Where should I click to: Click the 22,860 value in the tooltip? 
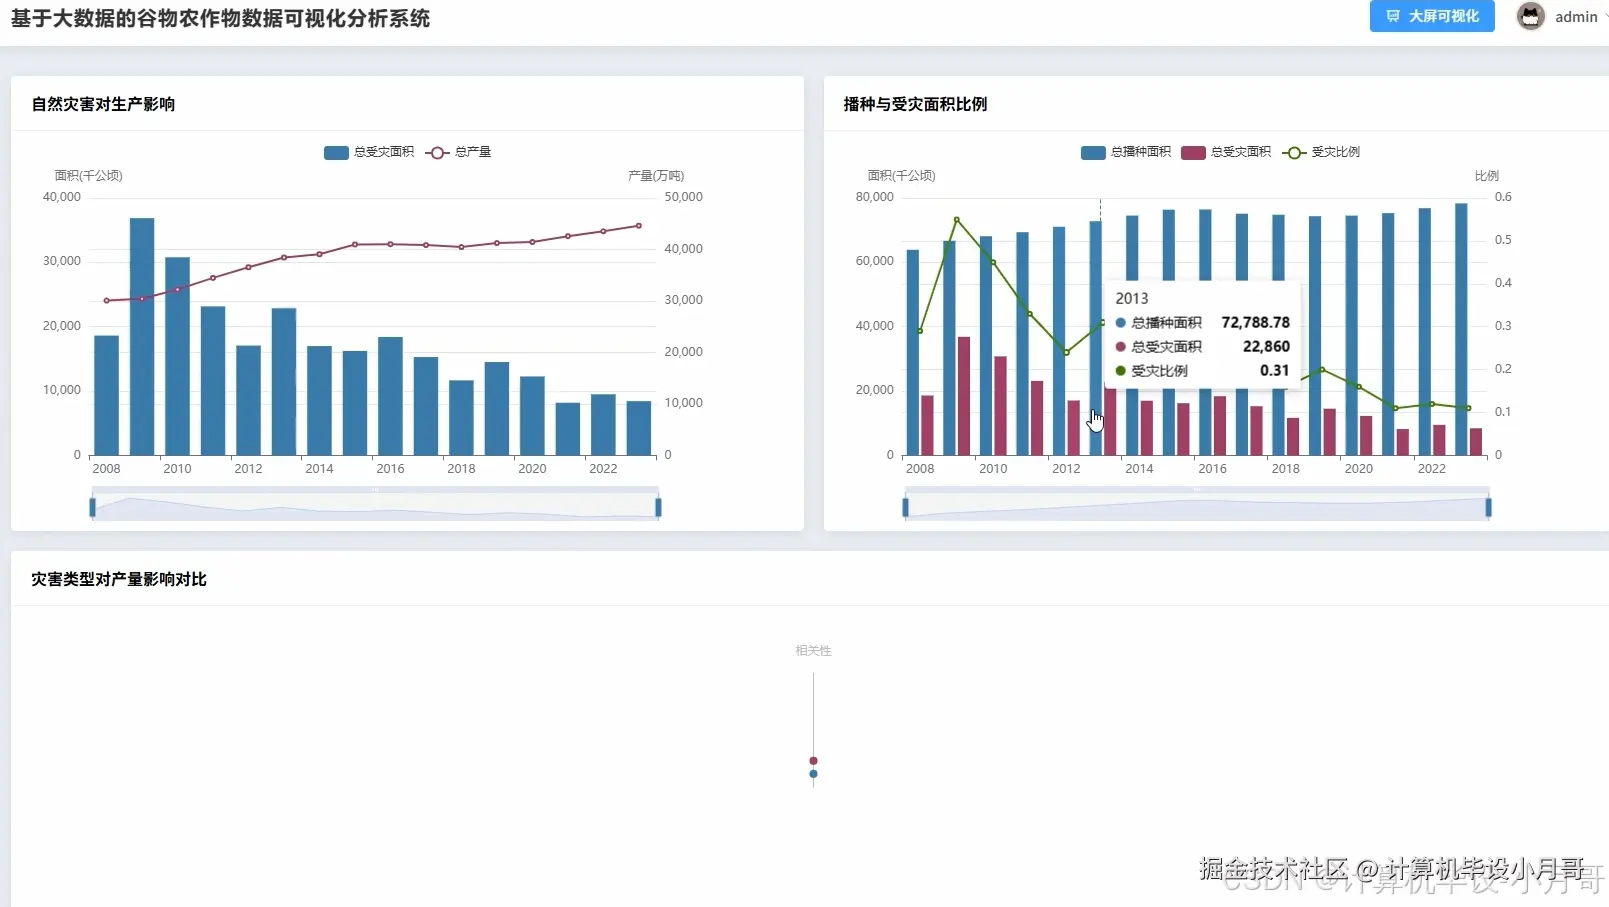click(1266, 346)
